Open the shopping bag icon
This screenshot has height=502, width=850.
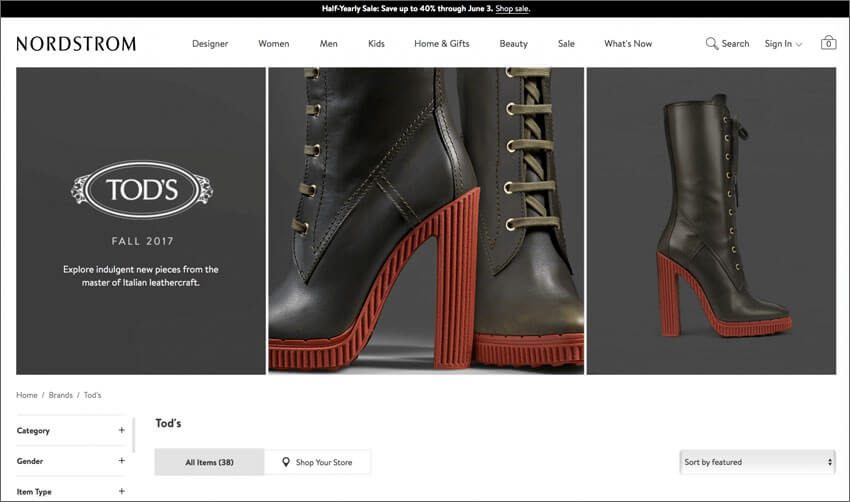[828, 42]
